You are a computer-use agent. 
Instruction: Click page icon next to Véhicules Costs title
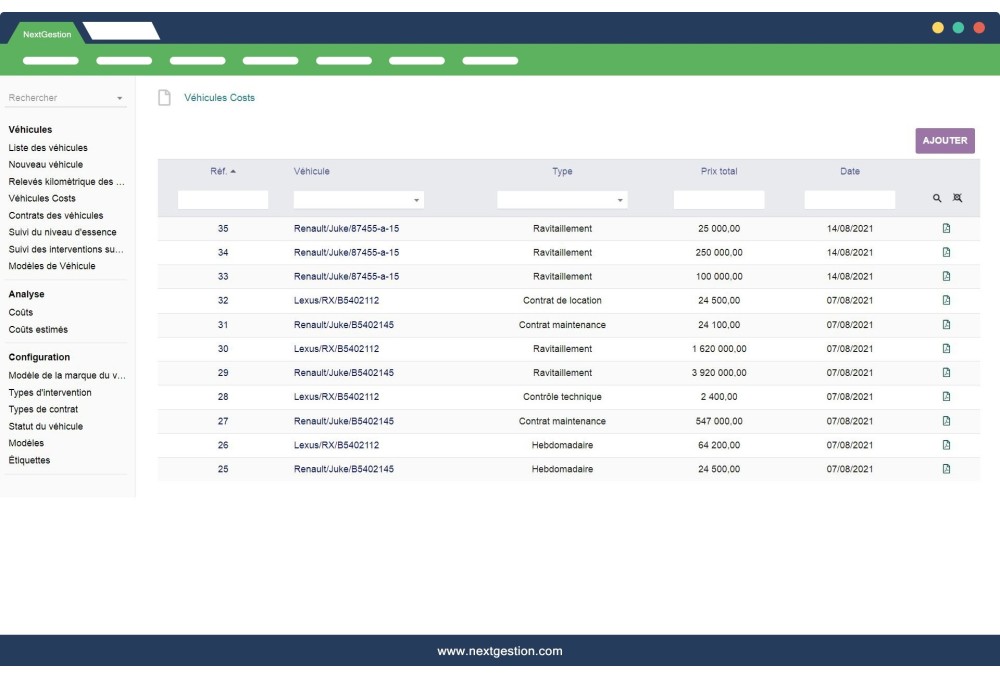pos(164,98)
